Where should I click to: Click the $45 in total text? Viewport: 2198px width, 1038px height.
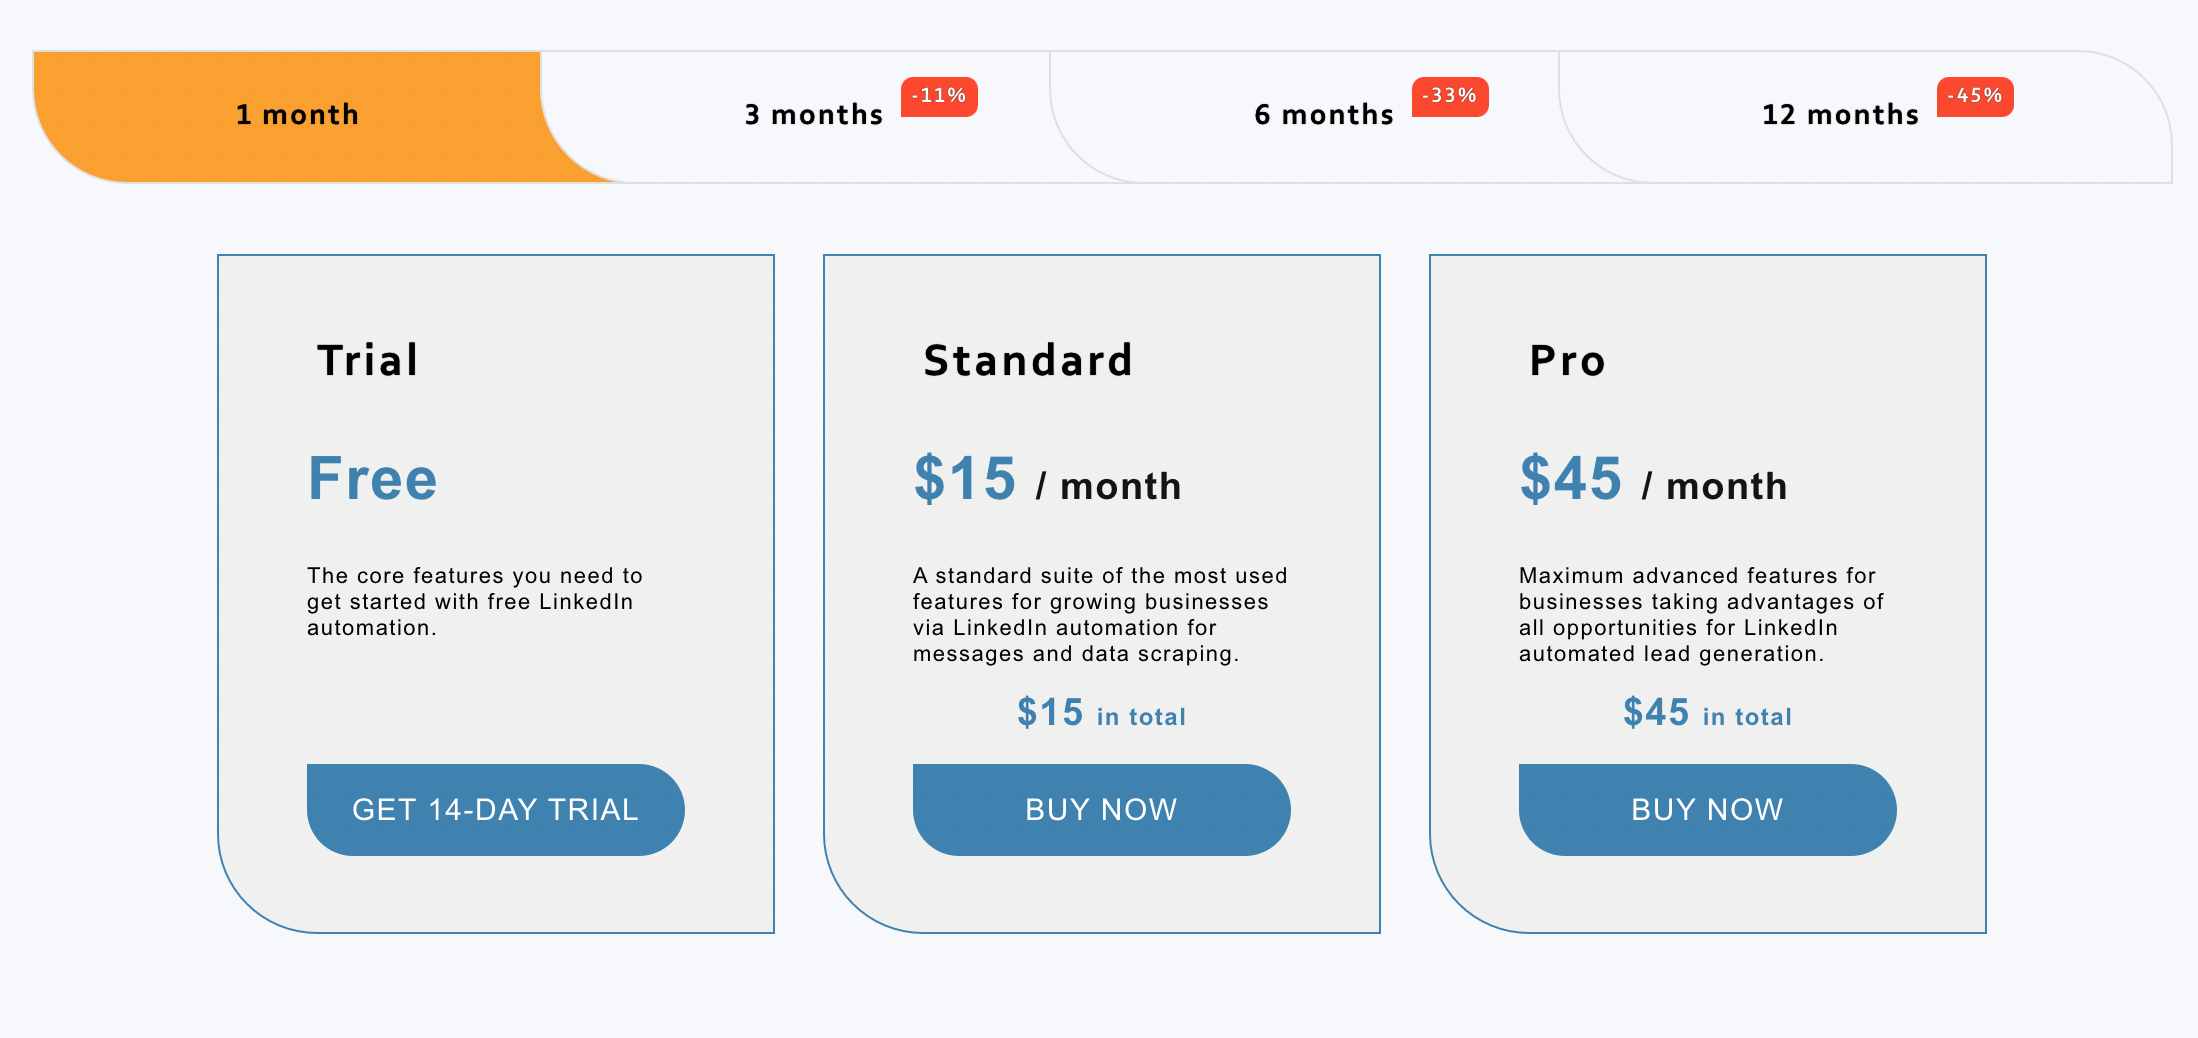pos(1707,714)
